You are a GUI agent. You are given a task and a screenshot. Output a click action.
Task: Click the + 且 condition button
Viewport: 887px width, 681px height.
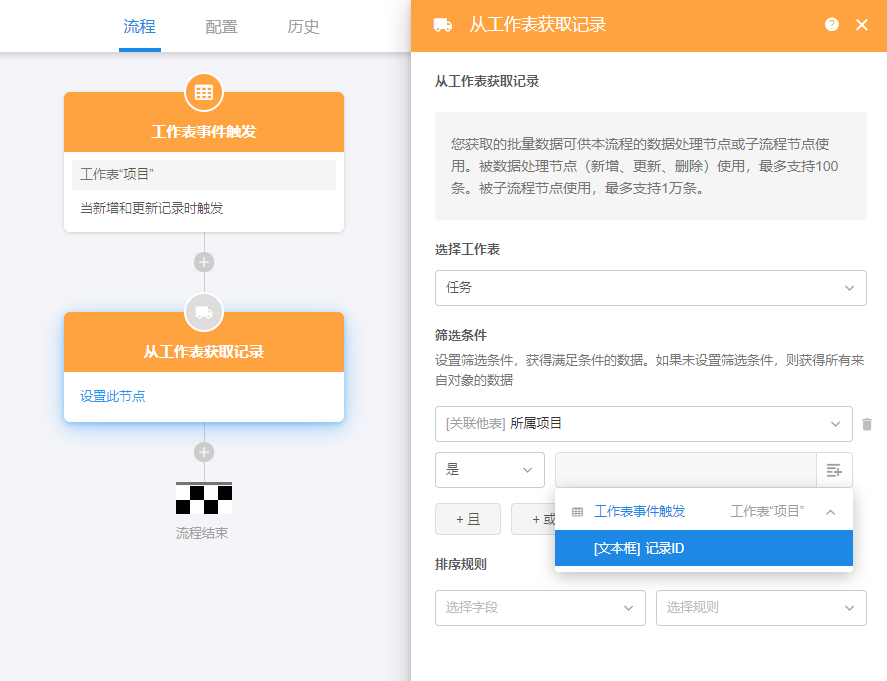click(x=468, y=519)
